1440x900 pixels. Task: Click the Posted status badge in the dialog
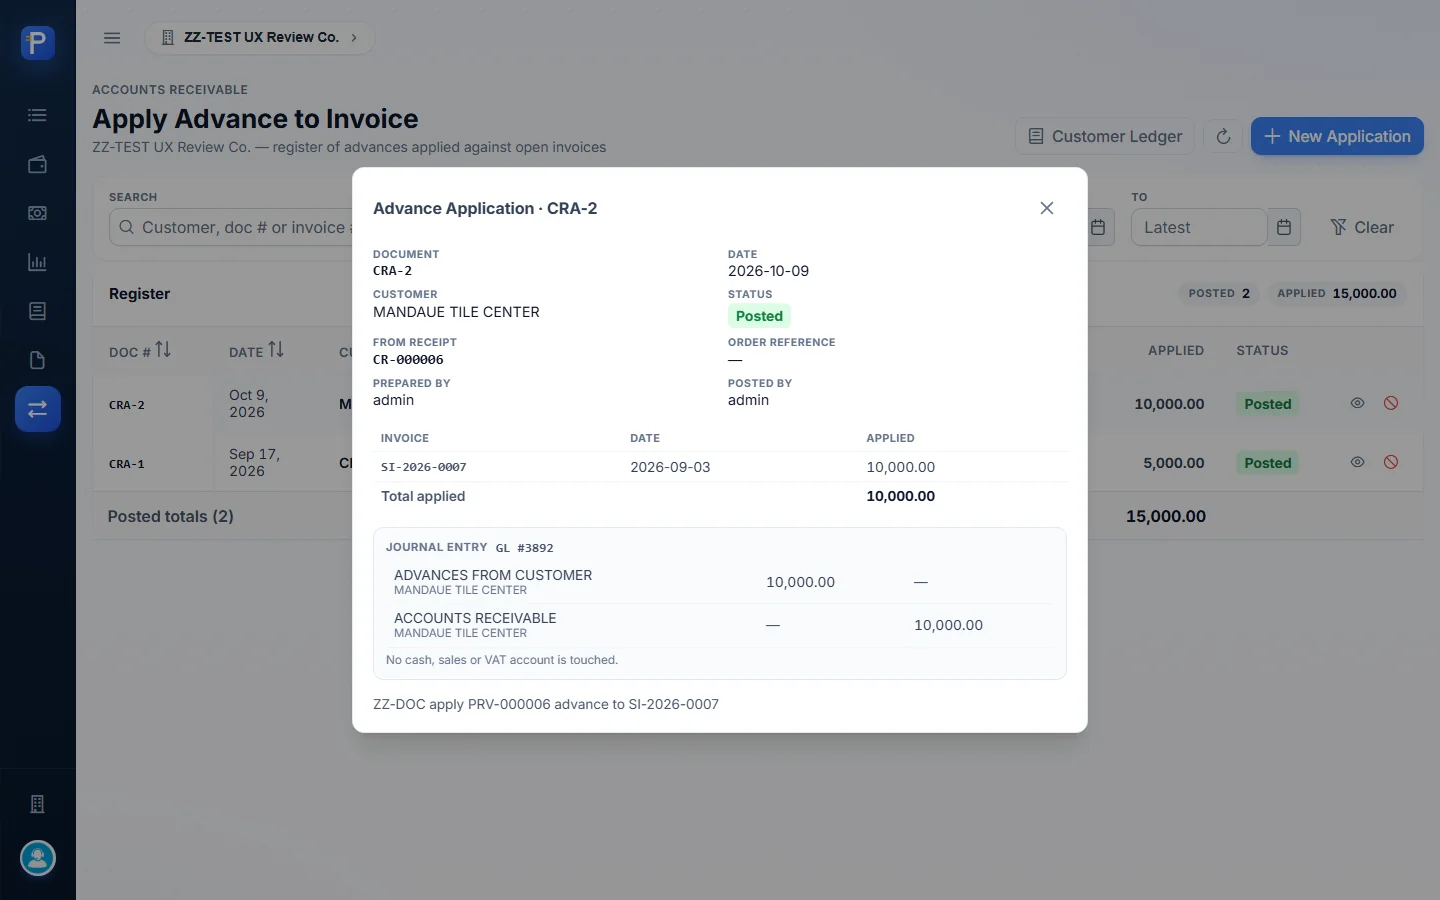coord(759,316)
